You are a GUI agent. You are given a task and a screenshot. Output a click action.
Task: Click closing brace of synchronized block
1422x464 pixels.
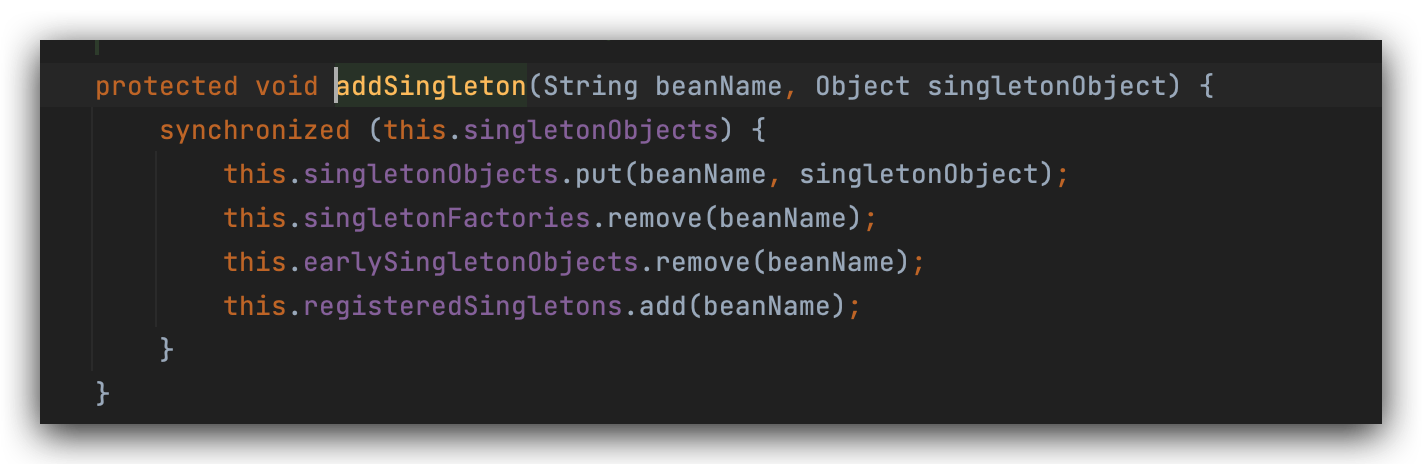(x=167, y=349)
